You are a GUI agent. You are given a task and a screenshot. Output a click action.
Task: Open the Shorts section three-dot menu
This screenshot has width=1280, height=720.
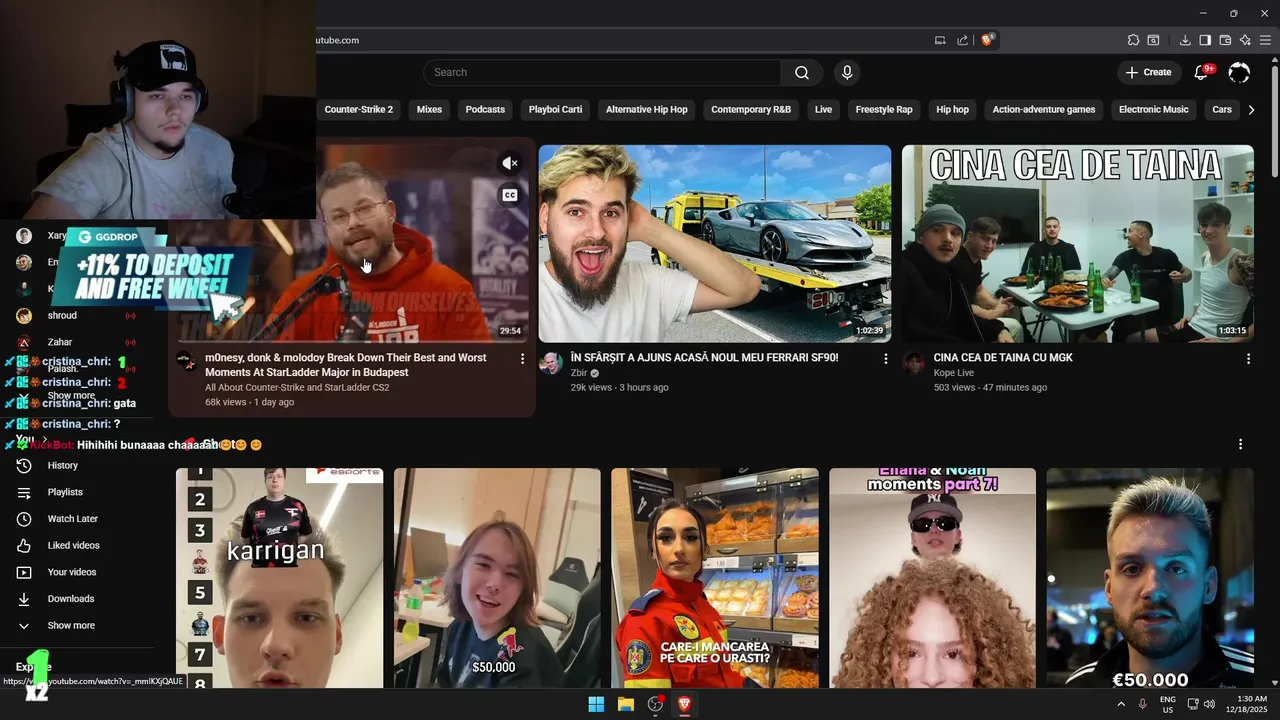(x=1240, y=444)
